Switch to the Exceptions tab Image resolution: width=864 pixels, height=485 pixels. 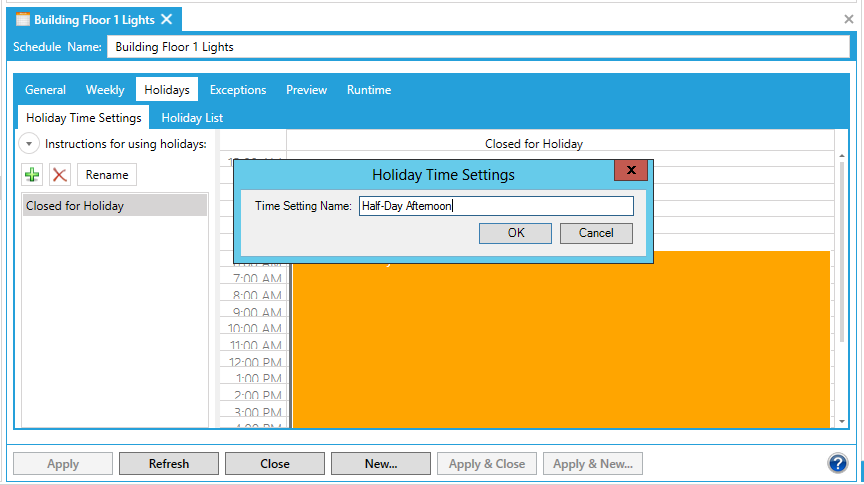[238, 90]
